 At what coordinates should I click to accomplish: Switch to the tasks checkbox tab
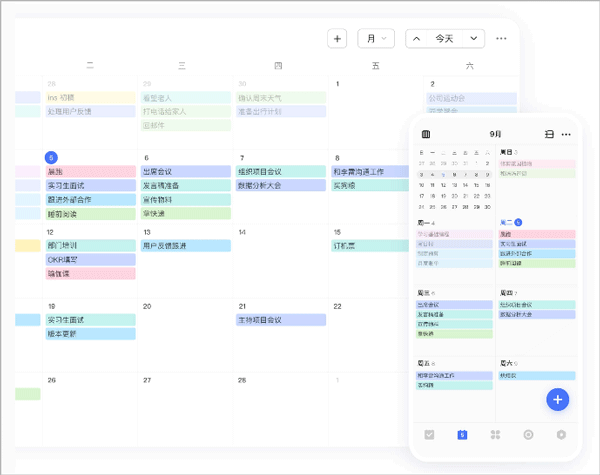pyautogui.click(x=429, y=435)
